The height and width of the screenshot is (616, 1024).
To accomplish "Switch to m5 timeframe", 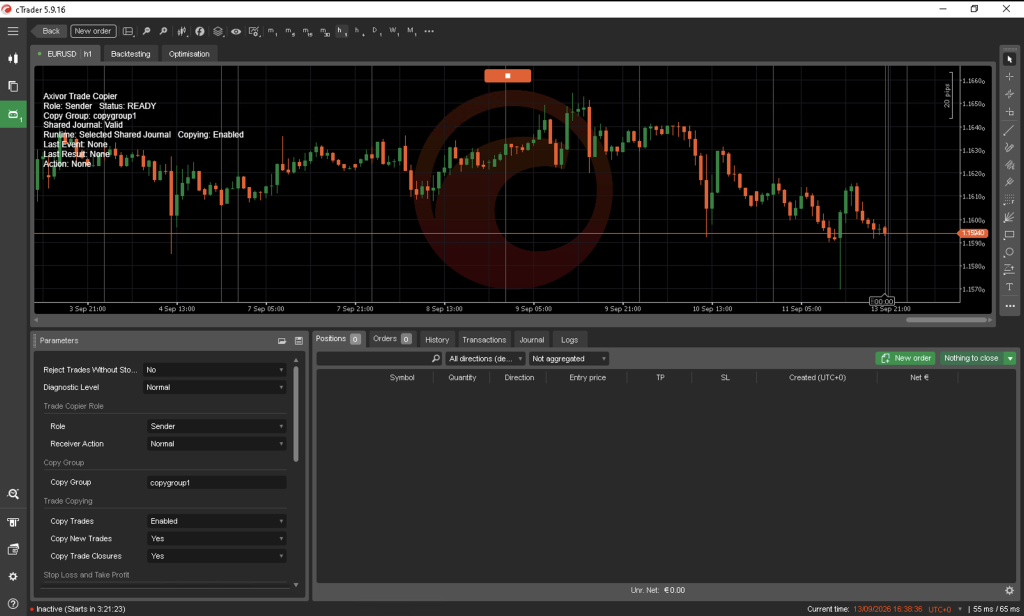I will 290,31.
